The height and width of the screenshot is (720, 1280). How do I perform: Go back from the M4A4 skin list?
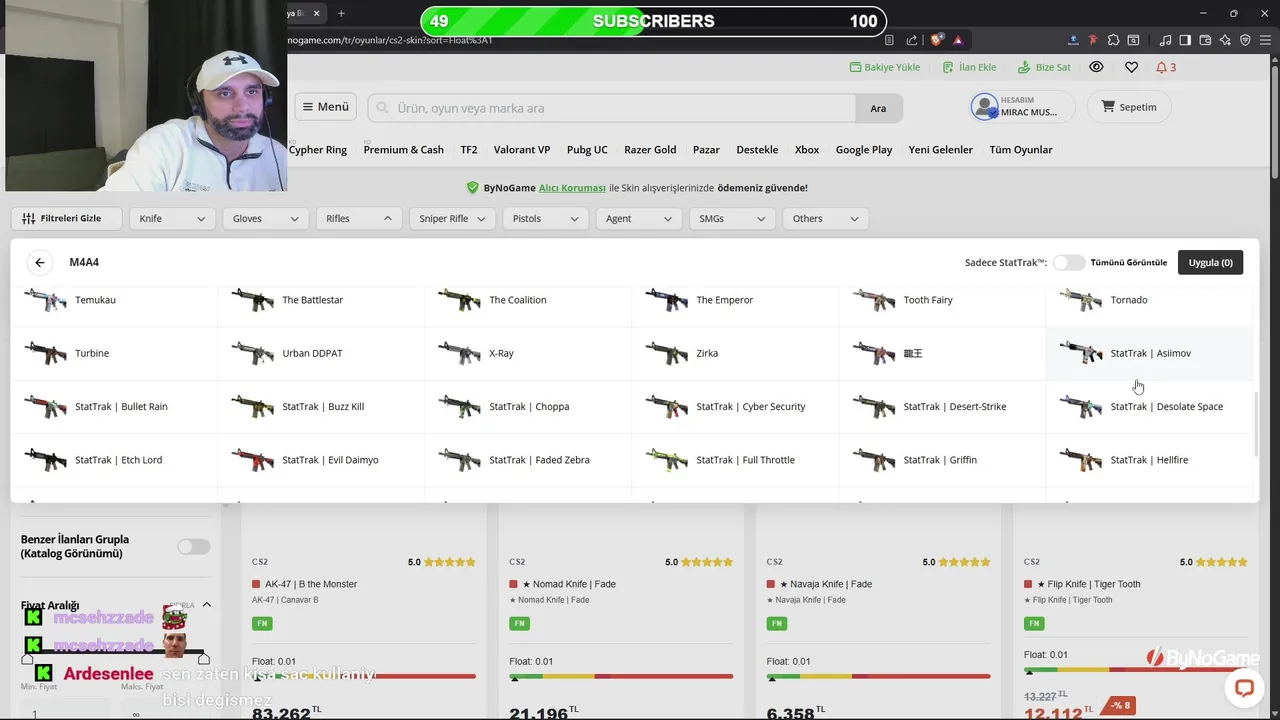40,262
